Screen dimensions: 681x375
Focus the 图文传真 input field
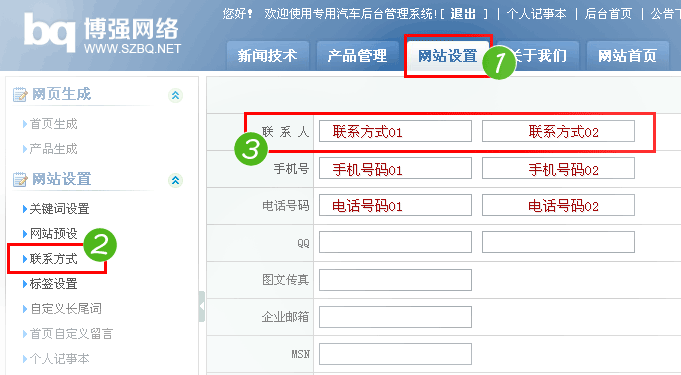395,280
